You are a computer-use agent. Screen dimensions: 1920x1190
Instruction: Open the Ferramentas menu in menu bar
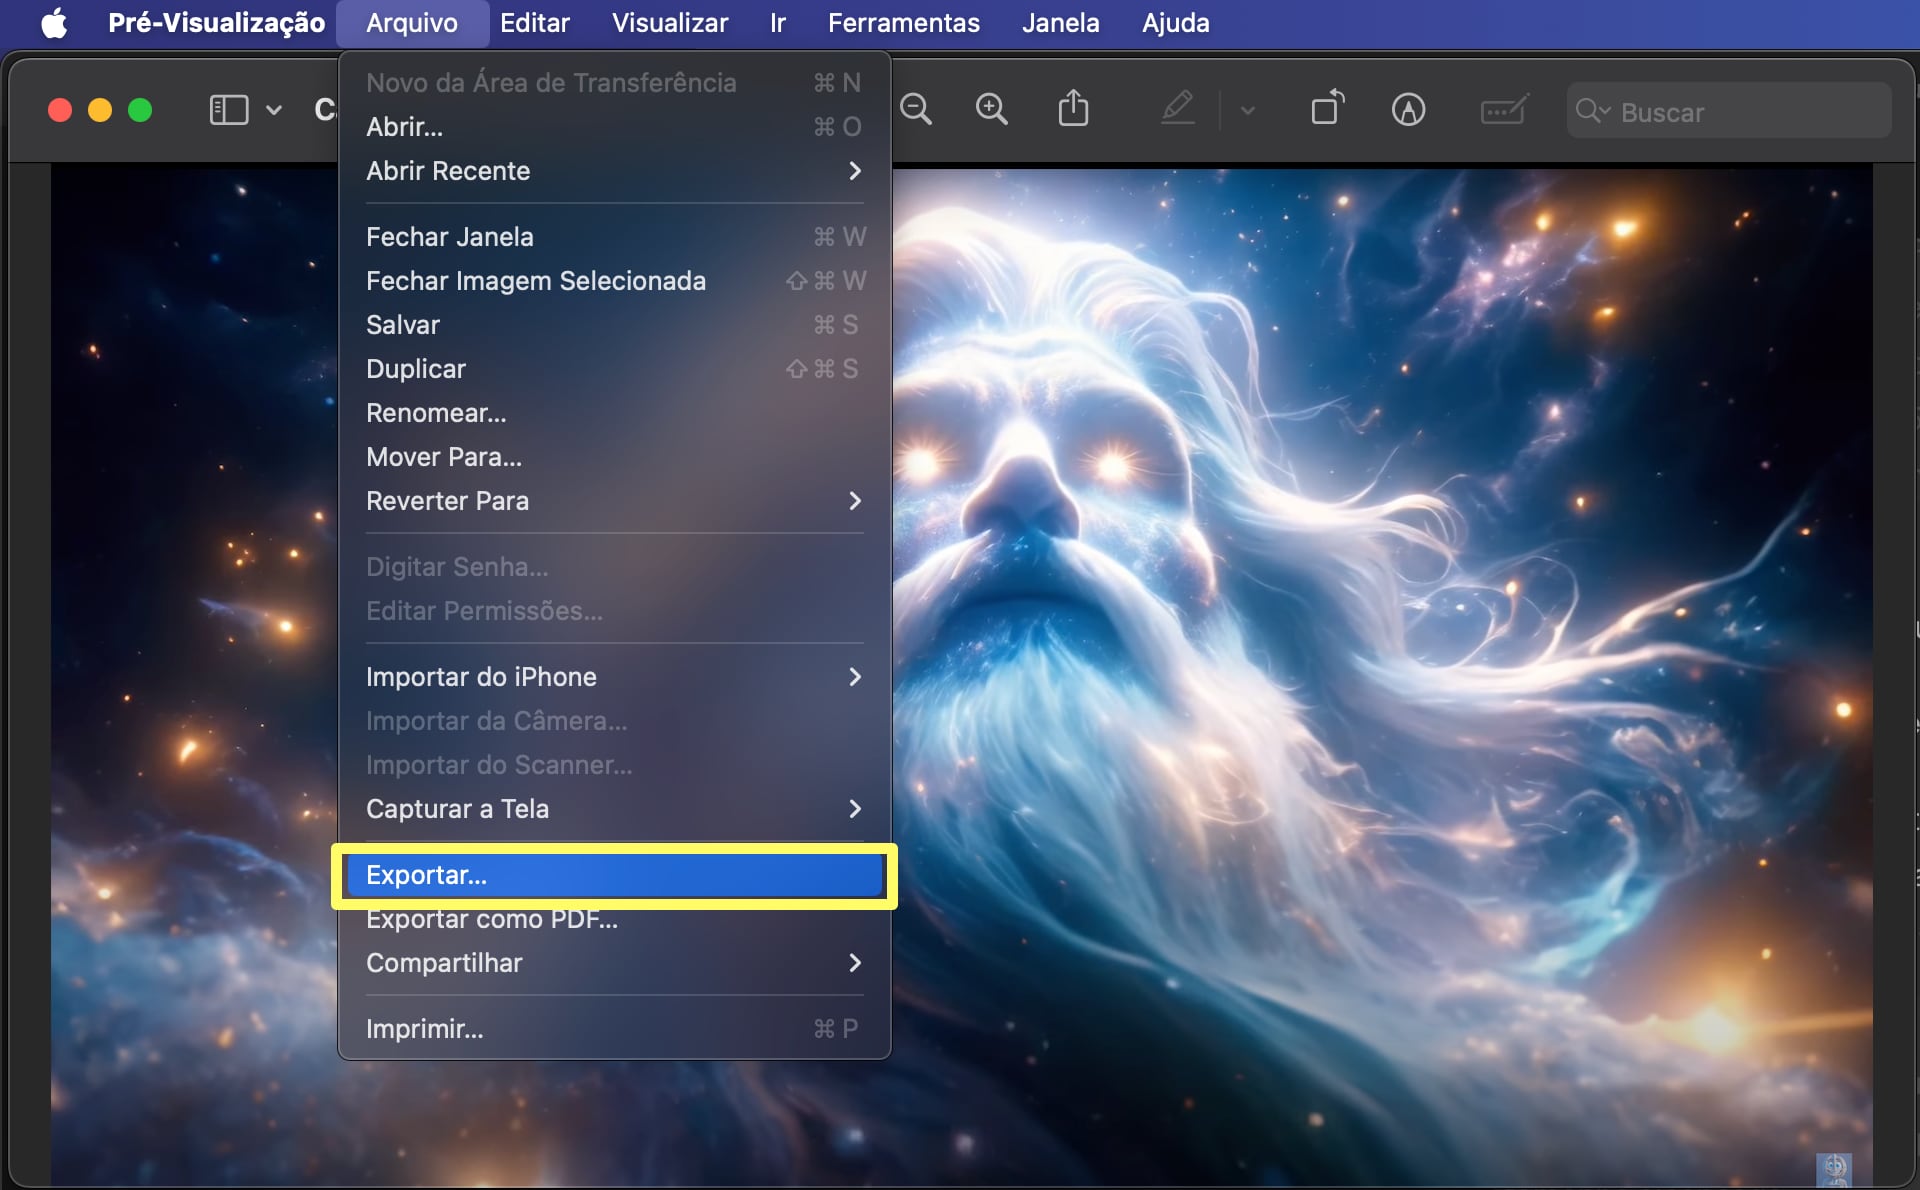click(903, 22)
